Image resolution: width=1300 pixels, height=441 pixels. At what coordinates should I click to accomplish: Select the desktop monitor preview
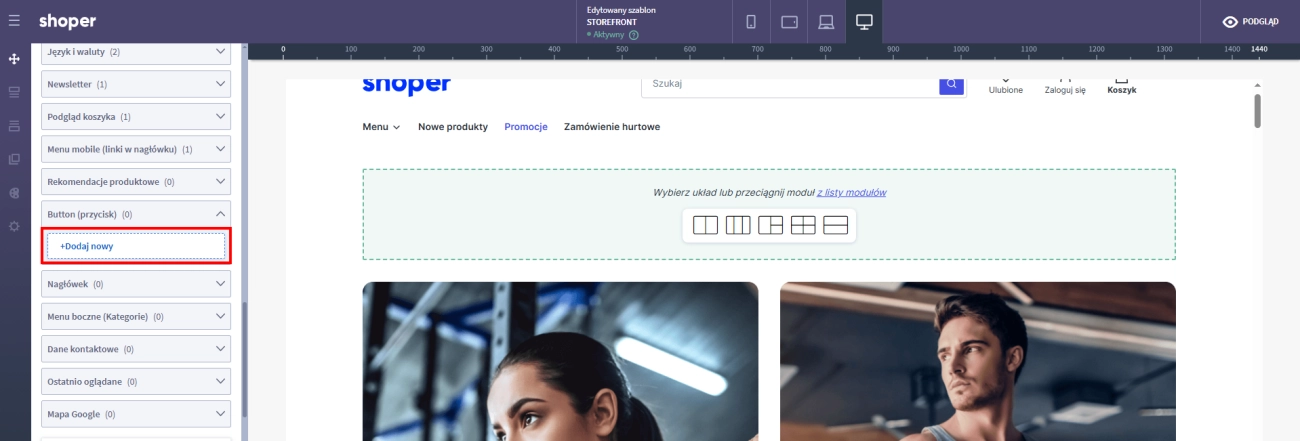click(x=863, y=21)
